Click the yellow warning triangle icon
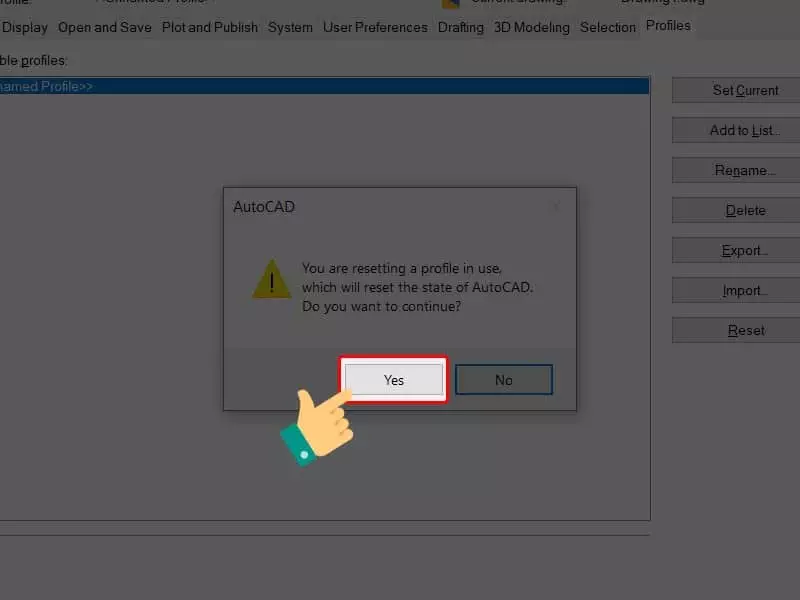The width and height of the screenshot is (800, 600). click(x=271, y=279)
